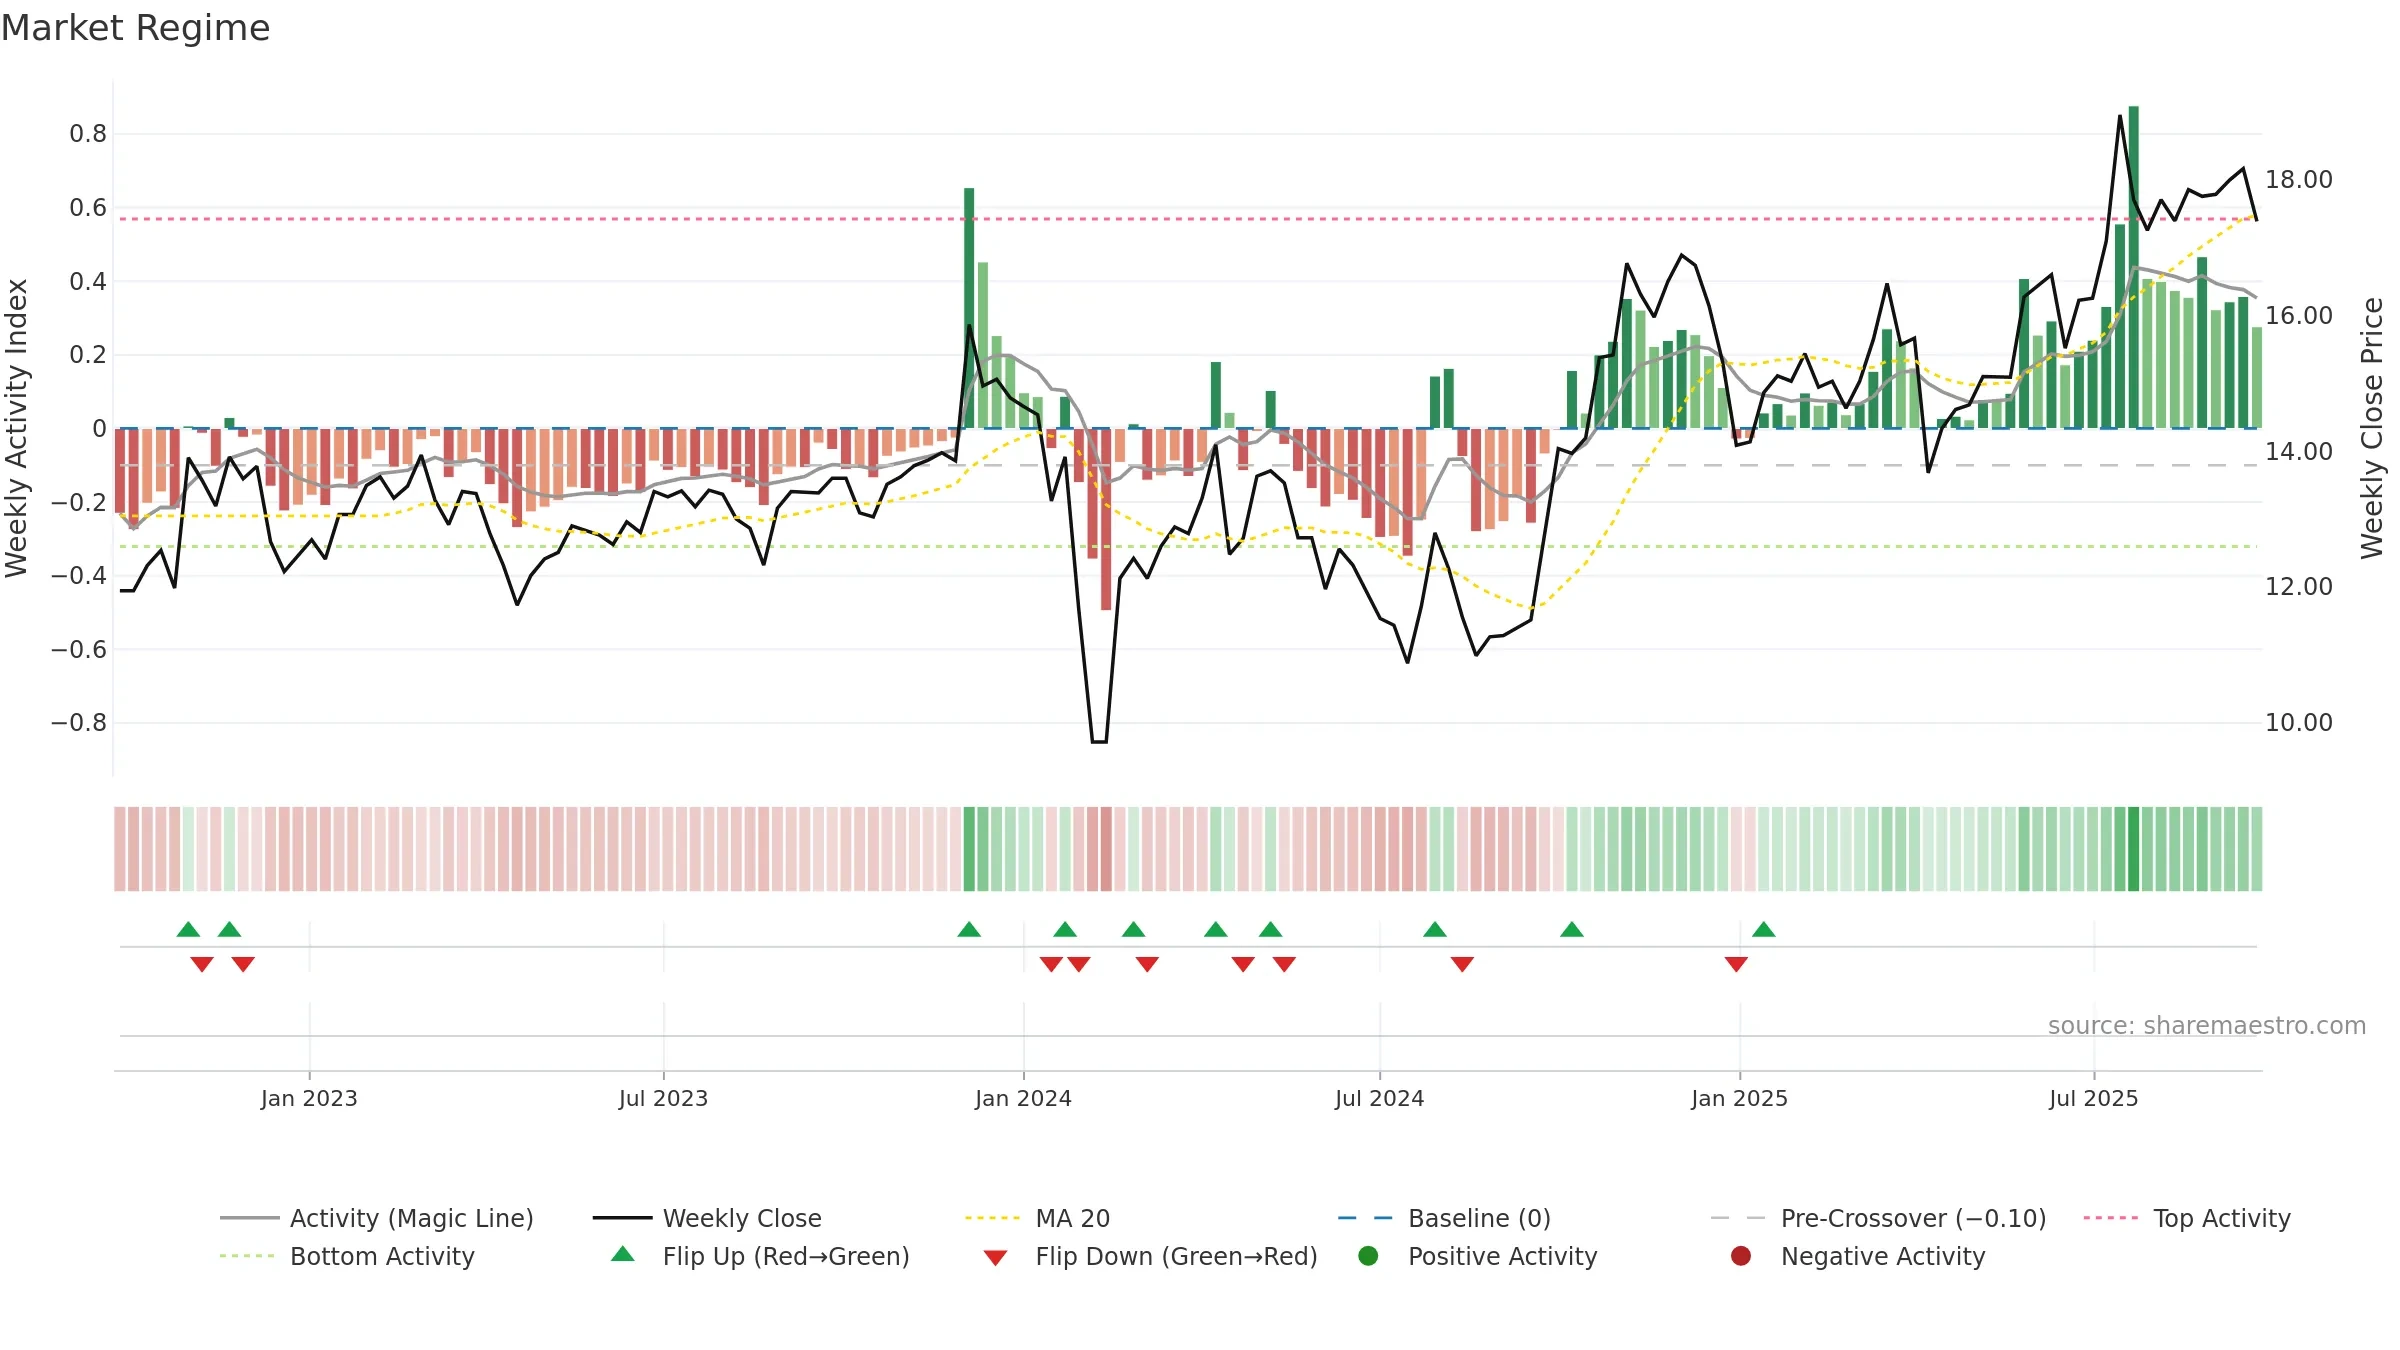
Task: Click the deepest red activity bar in early 2024
Action: pos(1106,519)
